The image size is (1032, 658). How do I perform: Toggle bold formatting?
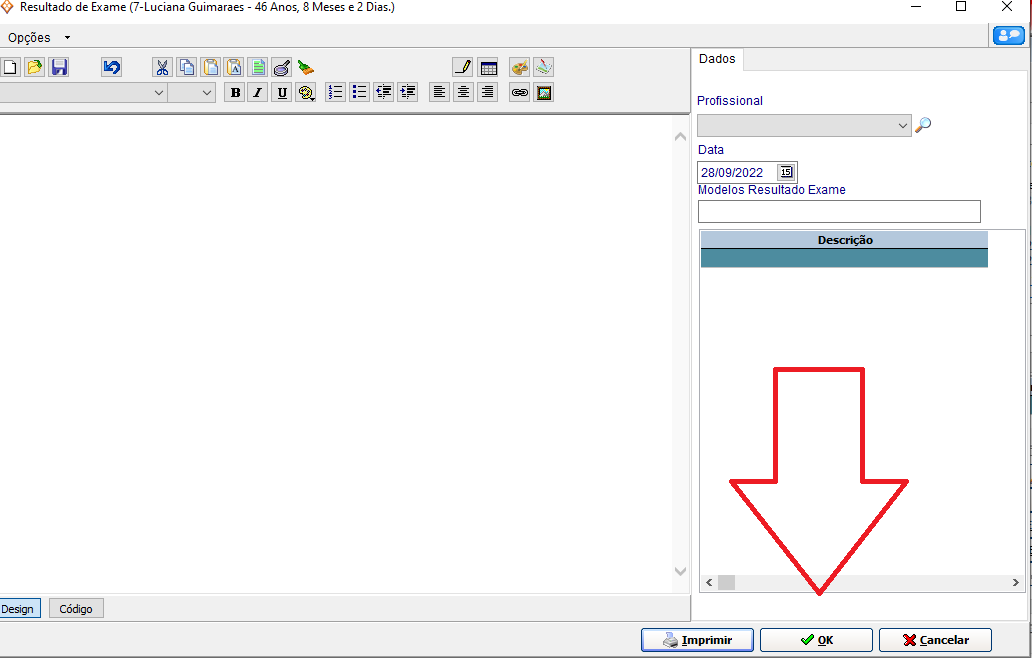tap(235, 93)
